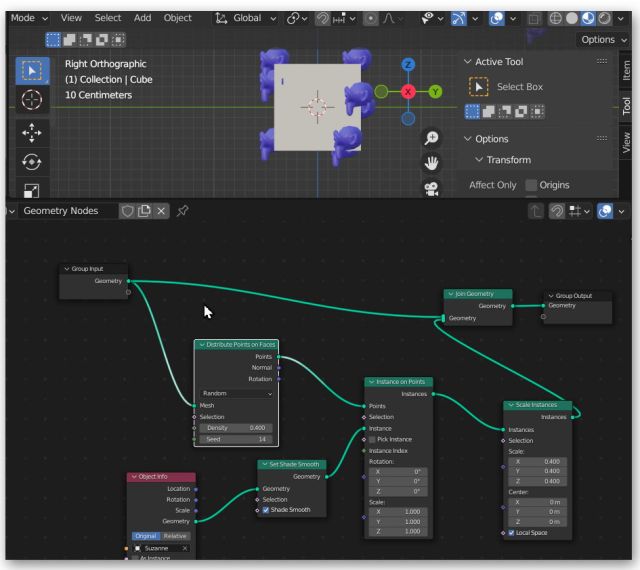Choose the Scale tool in viewport toolbar

(32, 190)
